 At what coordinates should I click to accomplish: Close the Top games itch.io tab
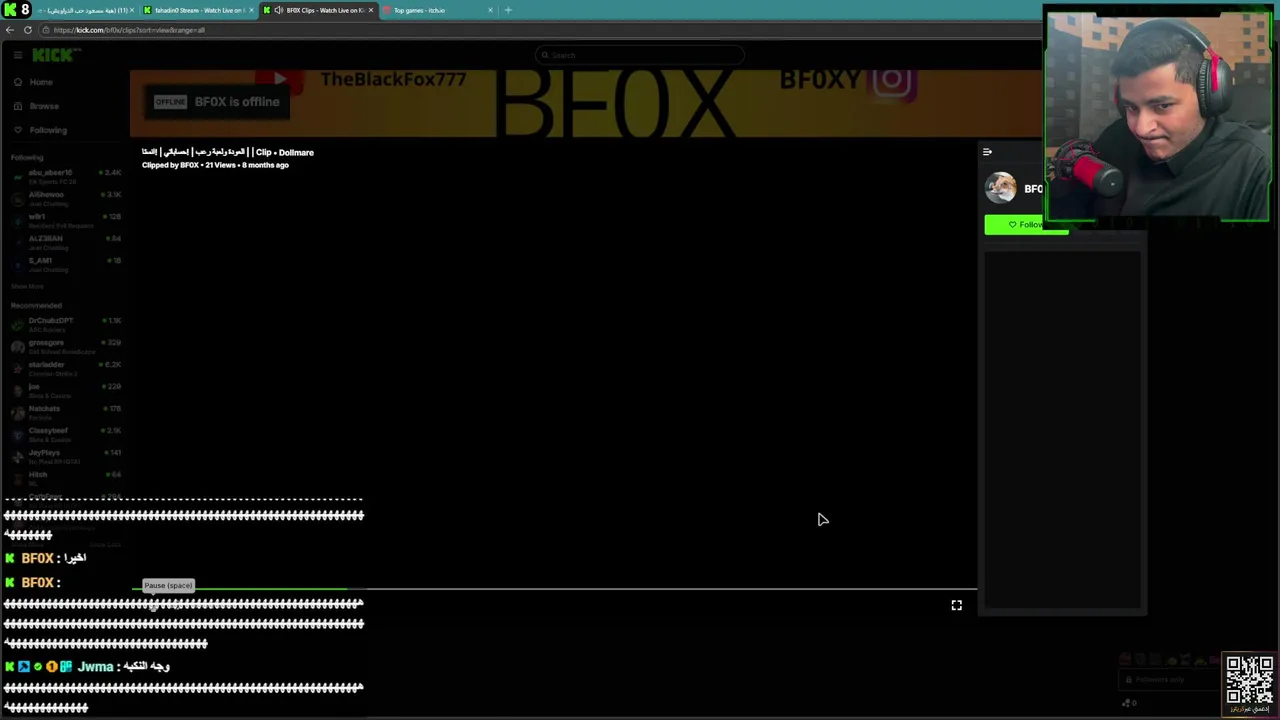coord(490,10)
